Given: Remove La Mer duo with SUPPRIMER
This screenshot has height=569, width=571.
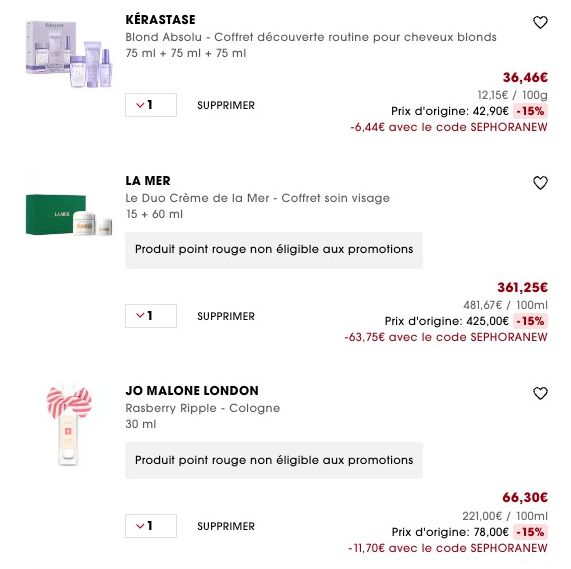Looking at the screenshot, I should click(x=226, y=316).
